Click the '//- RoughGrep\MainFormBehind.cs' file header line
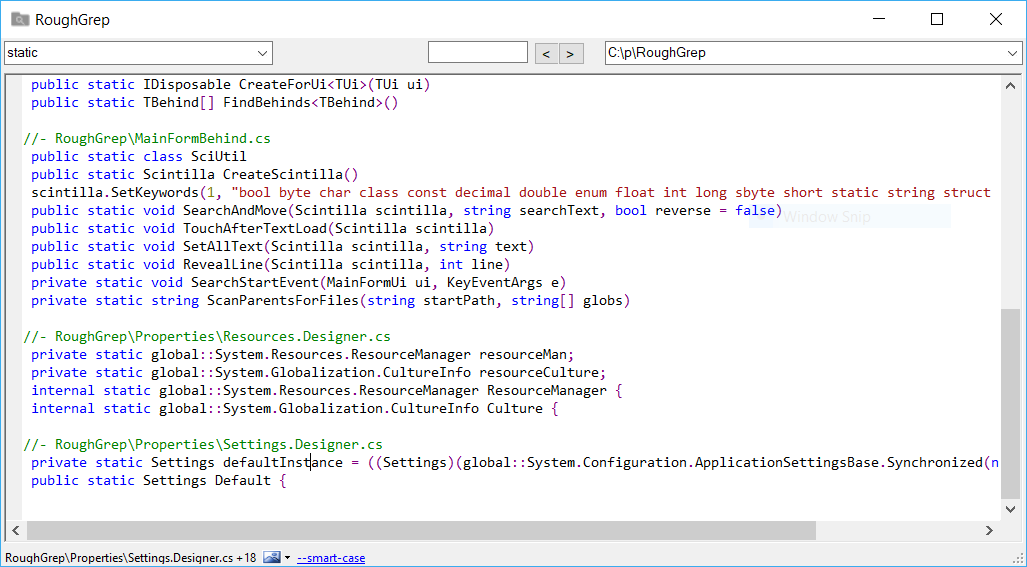 [147, 138]
